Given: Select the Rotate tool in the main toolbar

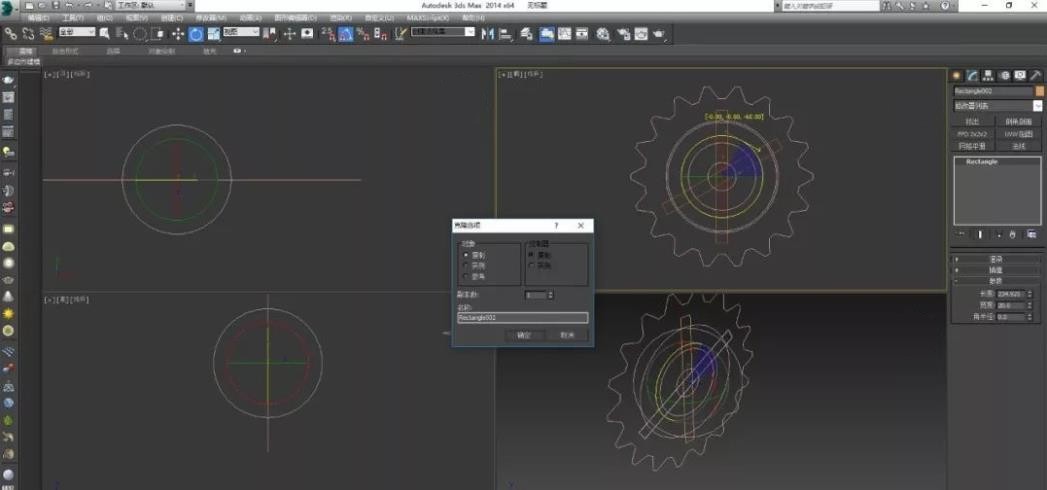Looking at the screenshot, I should point(196,34).
